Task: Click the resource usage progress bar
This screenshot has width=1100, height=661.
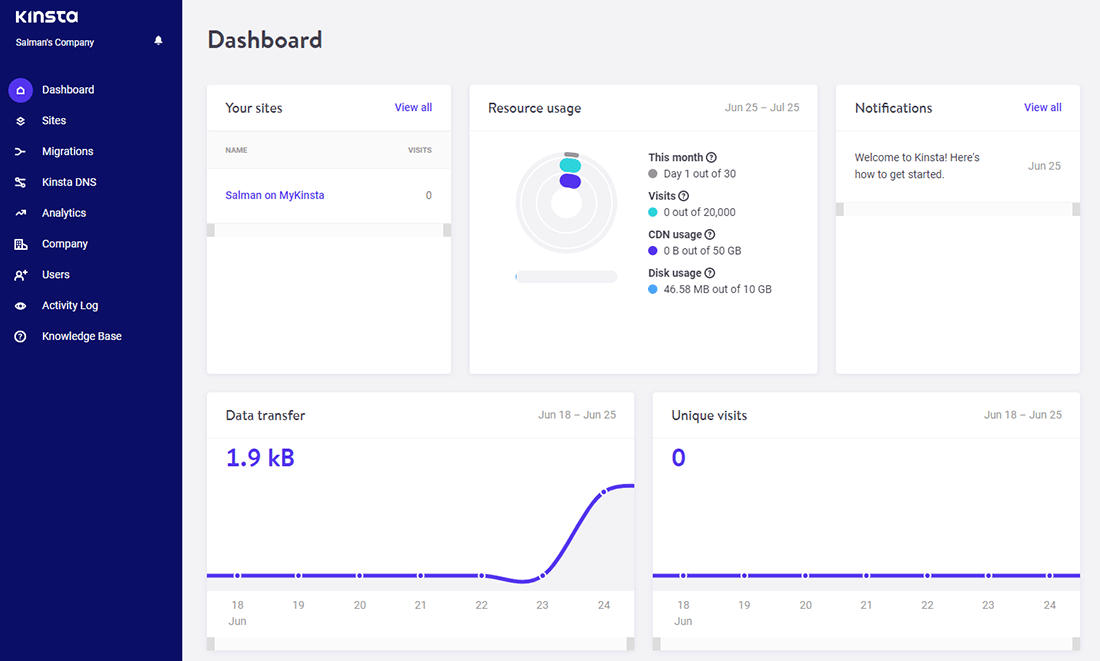Action: point(566,276)
